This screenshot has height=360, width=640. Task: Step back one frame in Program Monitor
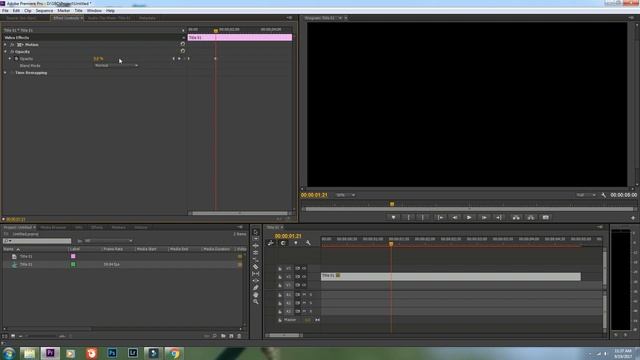[x=455, y=218]
